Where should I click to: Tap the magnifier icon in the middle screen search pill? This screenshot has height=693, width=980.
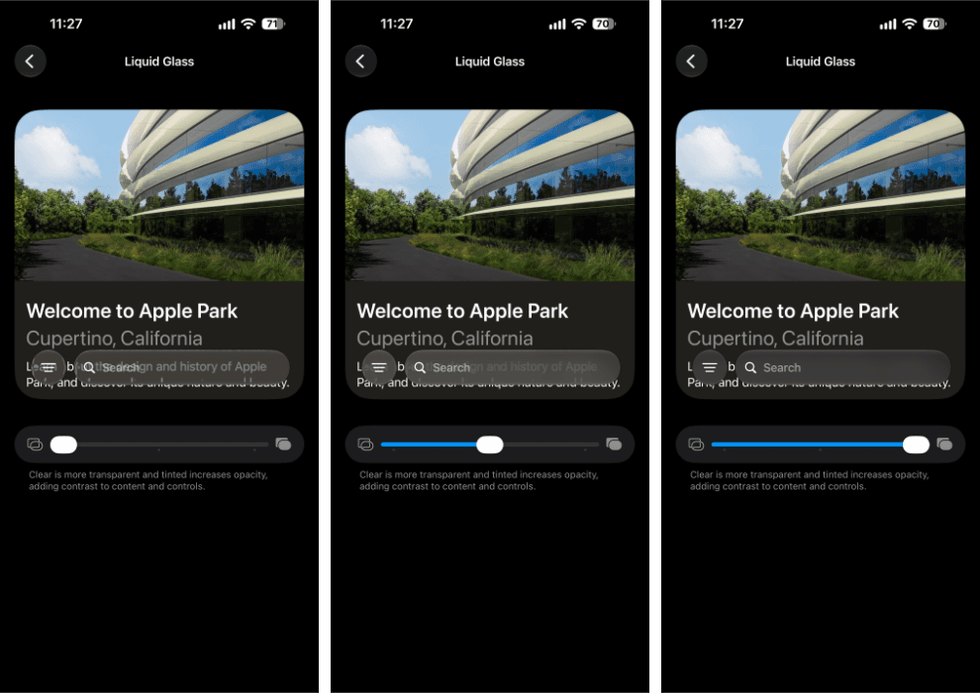point(420,367)
